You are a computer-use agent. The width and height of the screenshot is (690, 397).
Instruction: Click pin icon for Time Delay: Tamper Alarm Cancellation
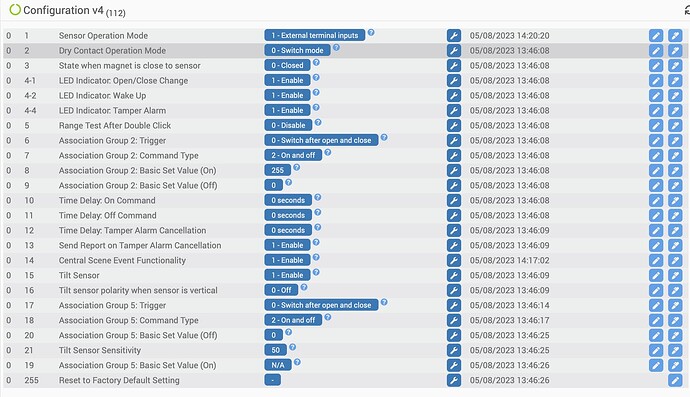(675, 230)
